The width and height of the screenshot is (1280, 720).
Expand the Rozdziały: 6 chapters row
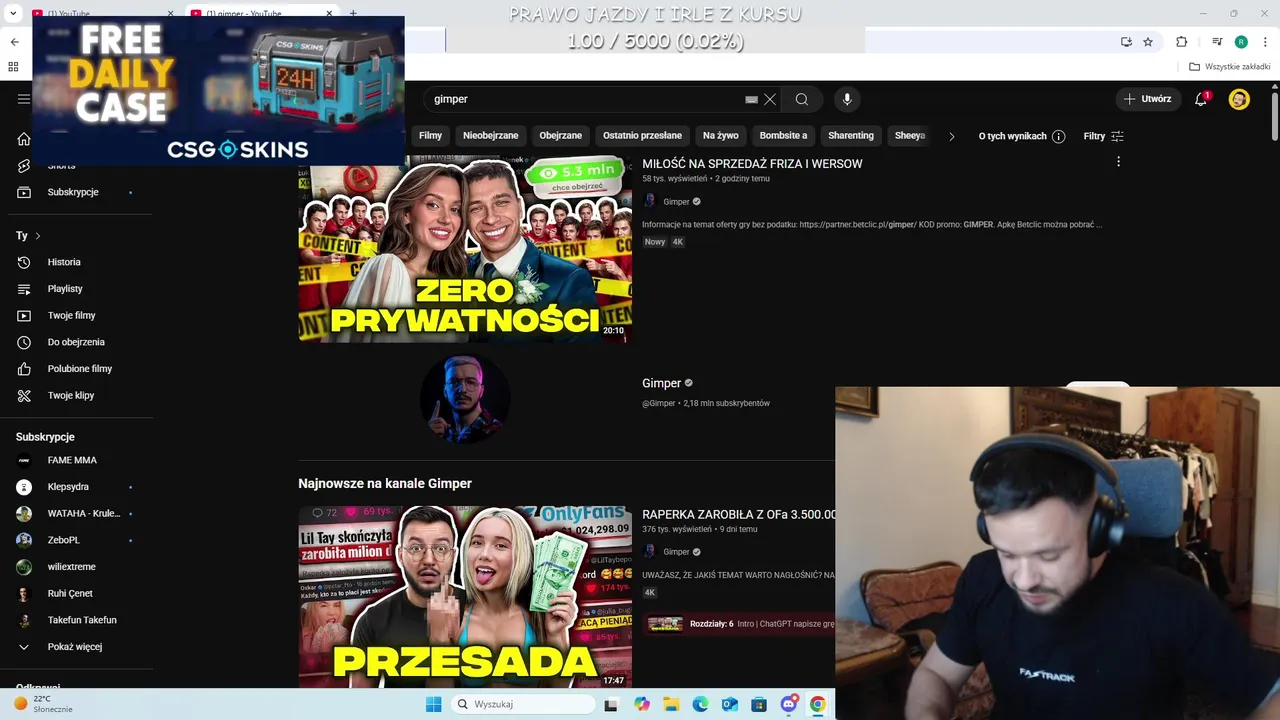739,624
